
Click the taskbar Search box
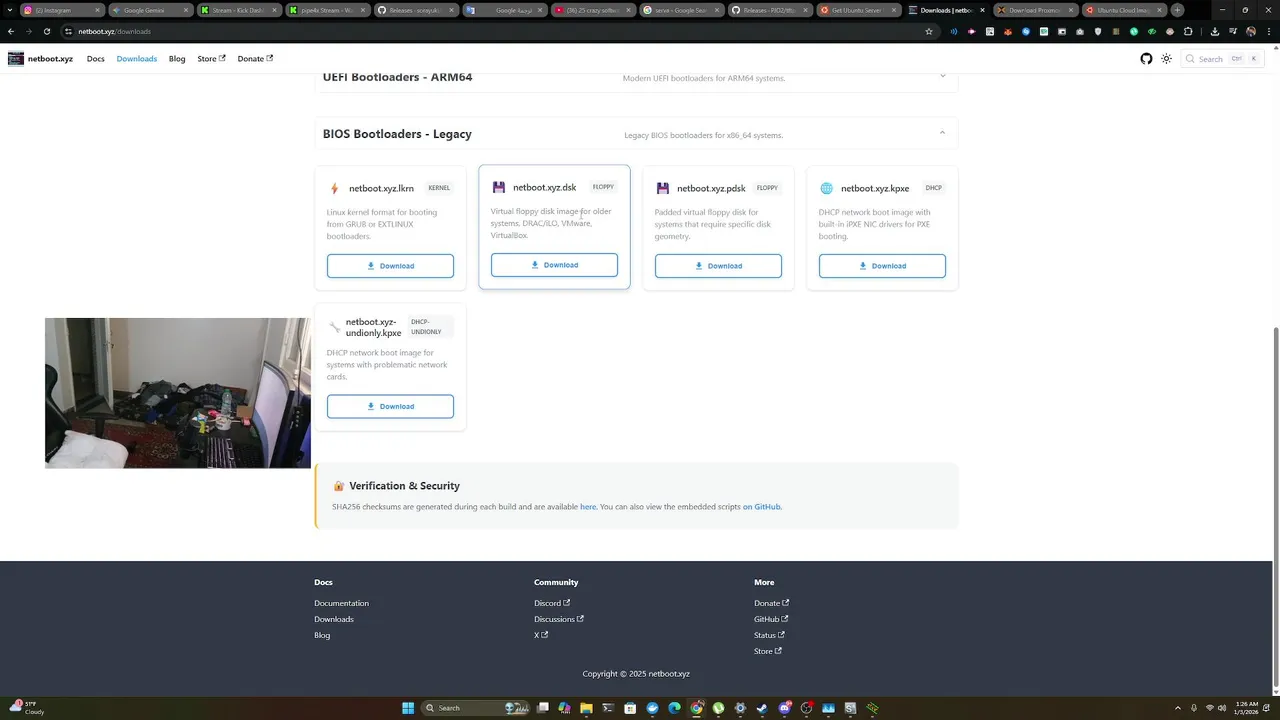coord(475,708)
